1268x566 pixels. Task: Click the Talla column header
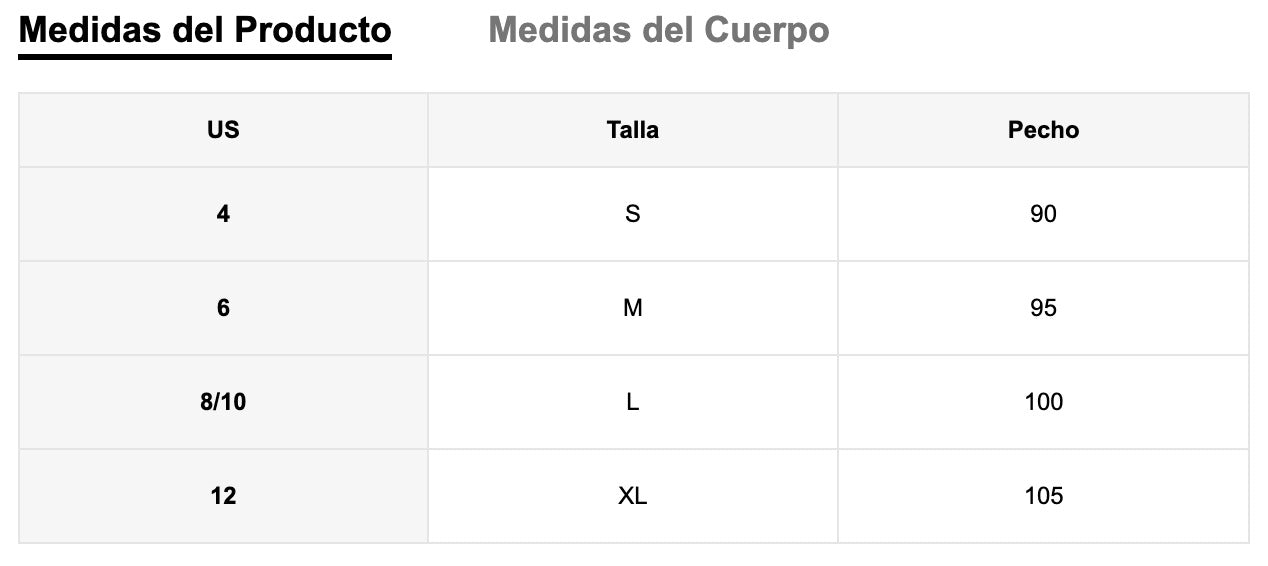click(x=632, y=130)
